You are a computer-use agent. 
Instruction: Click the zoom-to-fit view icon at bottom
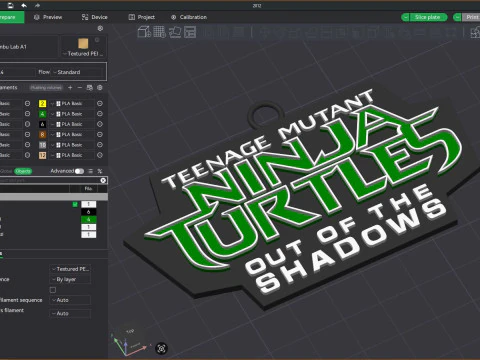pos(162,349)
